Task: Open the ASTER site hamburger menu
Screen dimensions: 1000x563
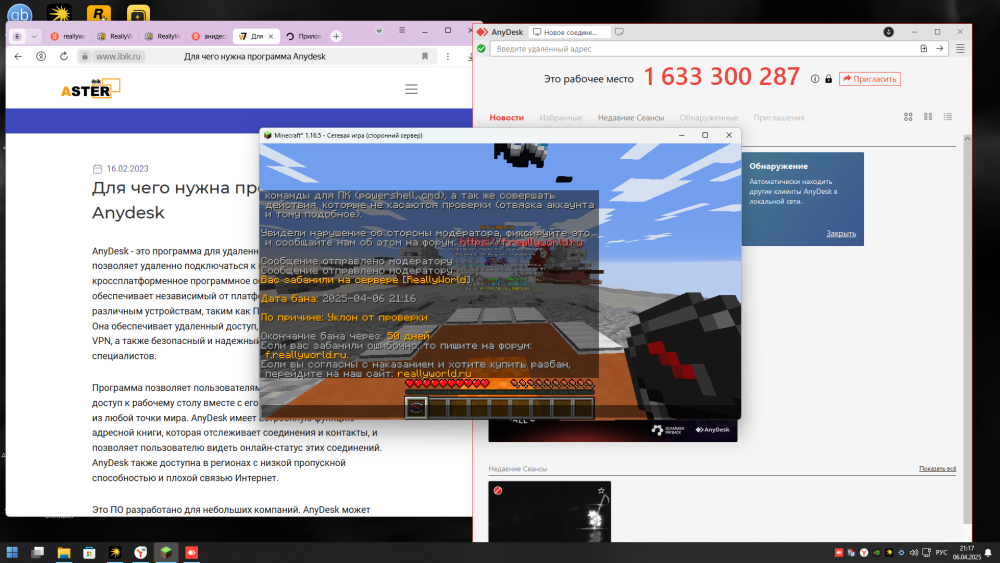Action: click(x=411, y=89)
